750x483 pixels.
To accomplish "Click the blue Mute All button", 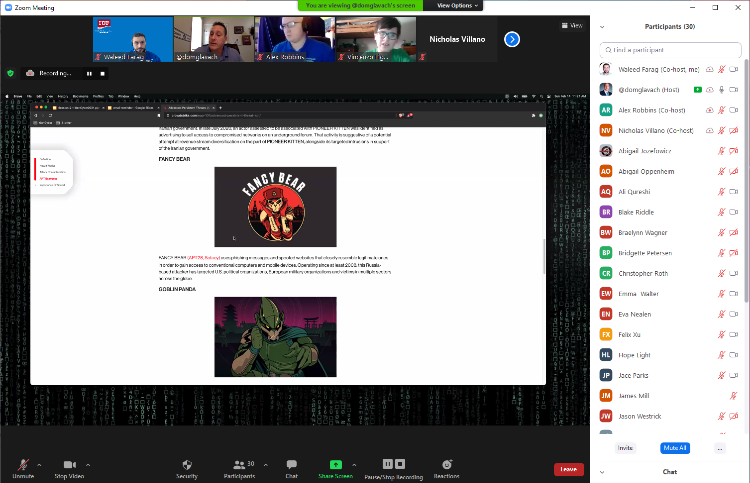I will point(675,448).
